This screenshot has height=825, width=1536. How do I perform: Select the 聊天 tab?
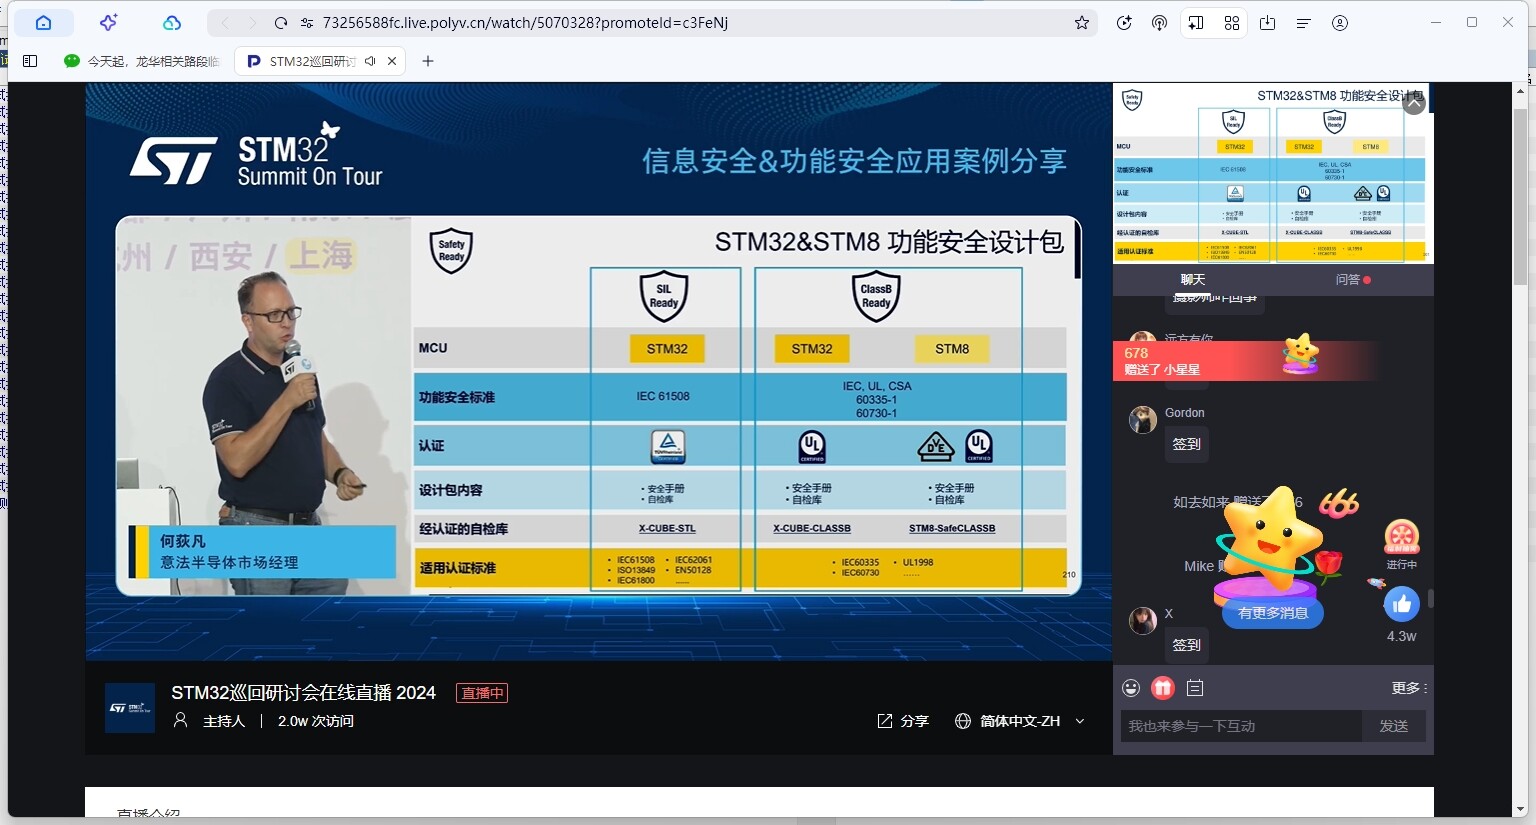(x=1192, y=280)
